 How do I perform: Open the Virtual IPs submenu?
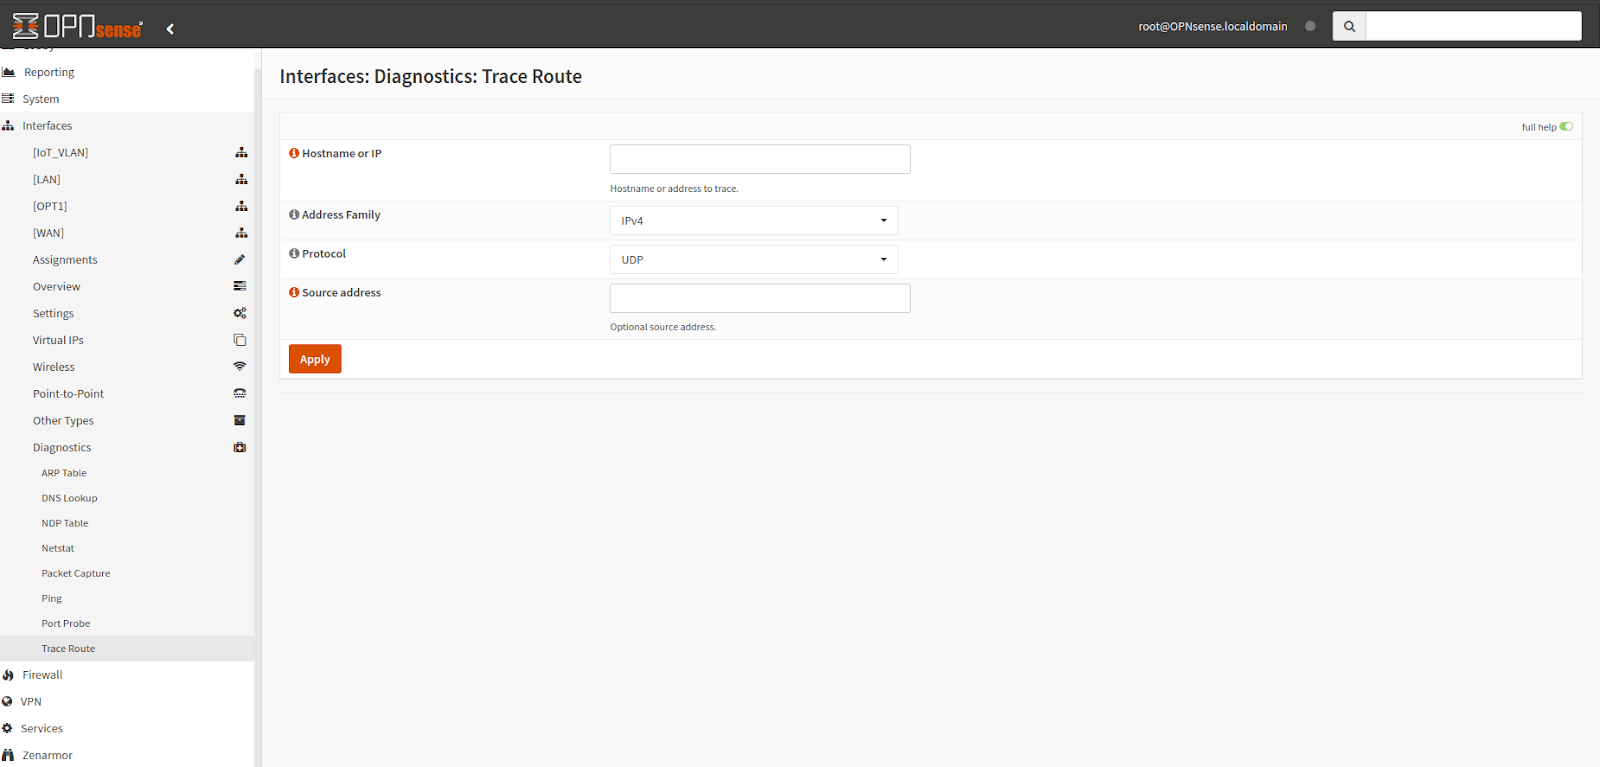coord(58,340)
